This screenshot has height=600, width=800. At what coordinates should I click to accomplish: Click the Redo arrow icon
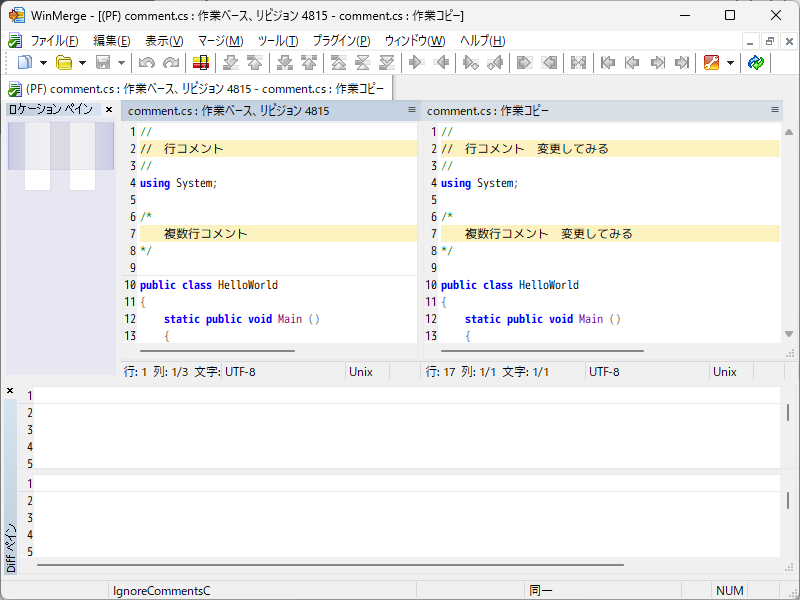tap(171, 63)
